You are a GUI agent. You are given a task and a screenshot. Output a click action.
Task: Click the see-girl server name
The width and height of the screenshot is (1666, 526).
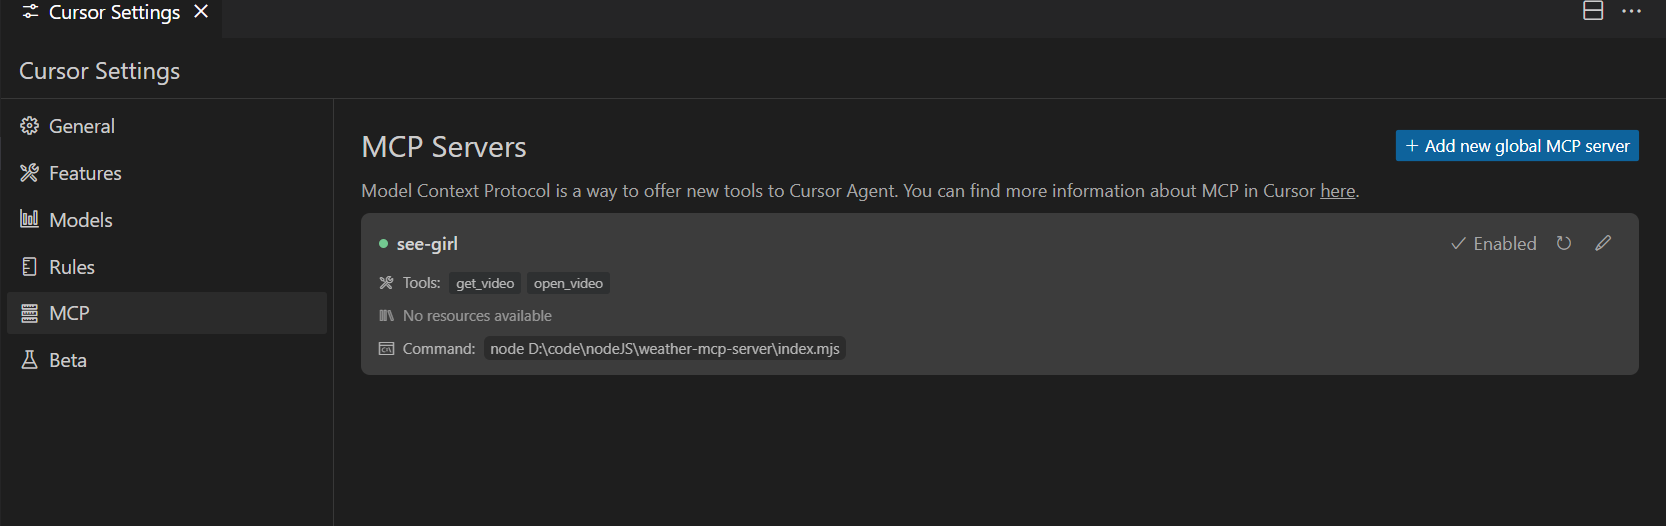427,244
